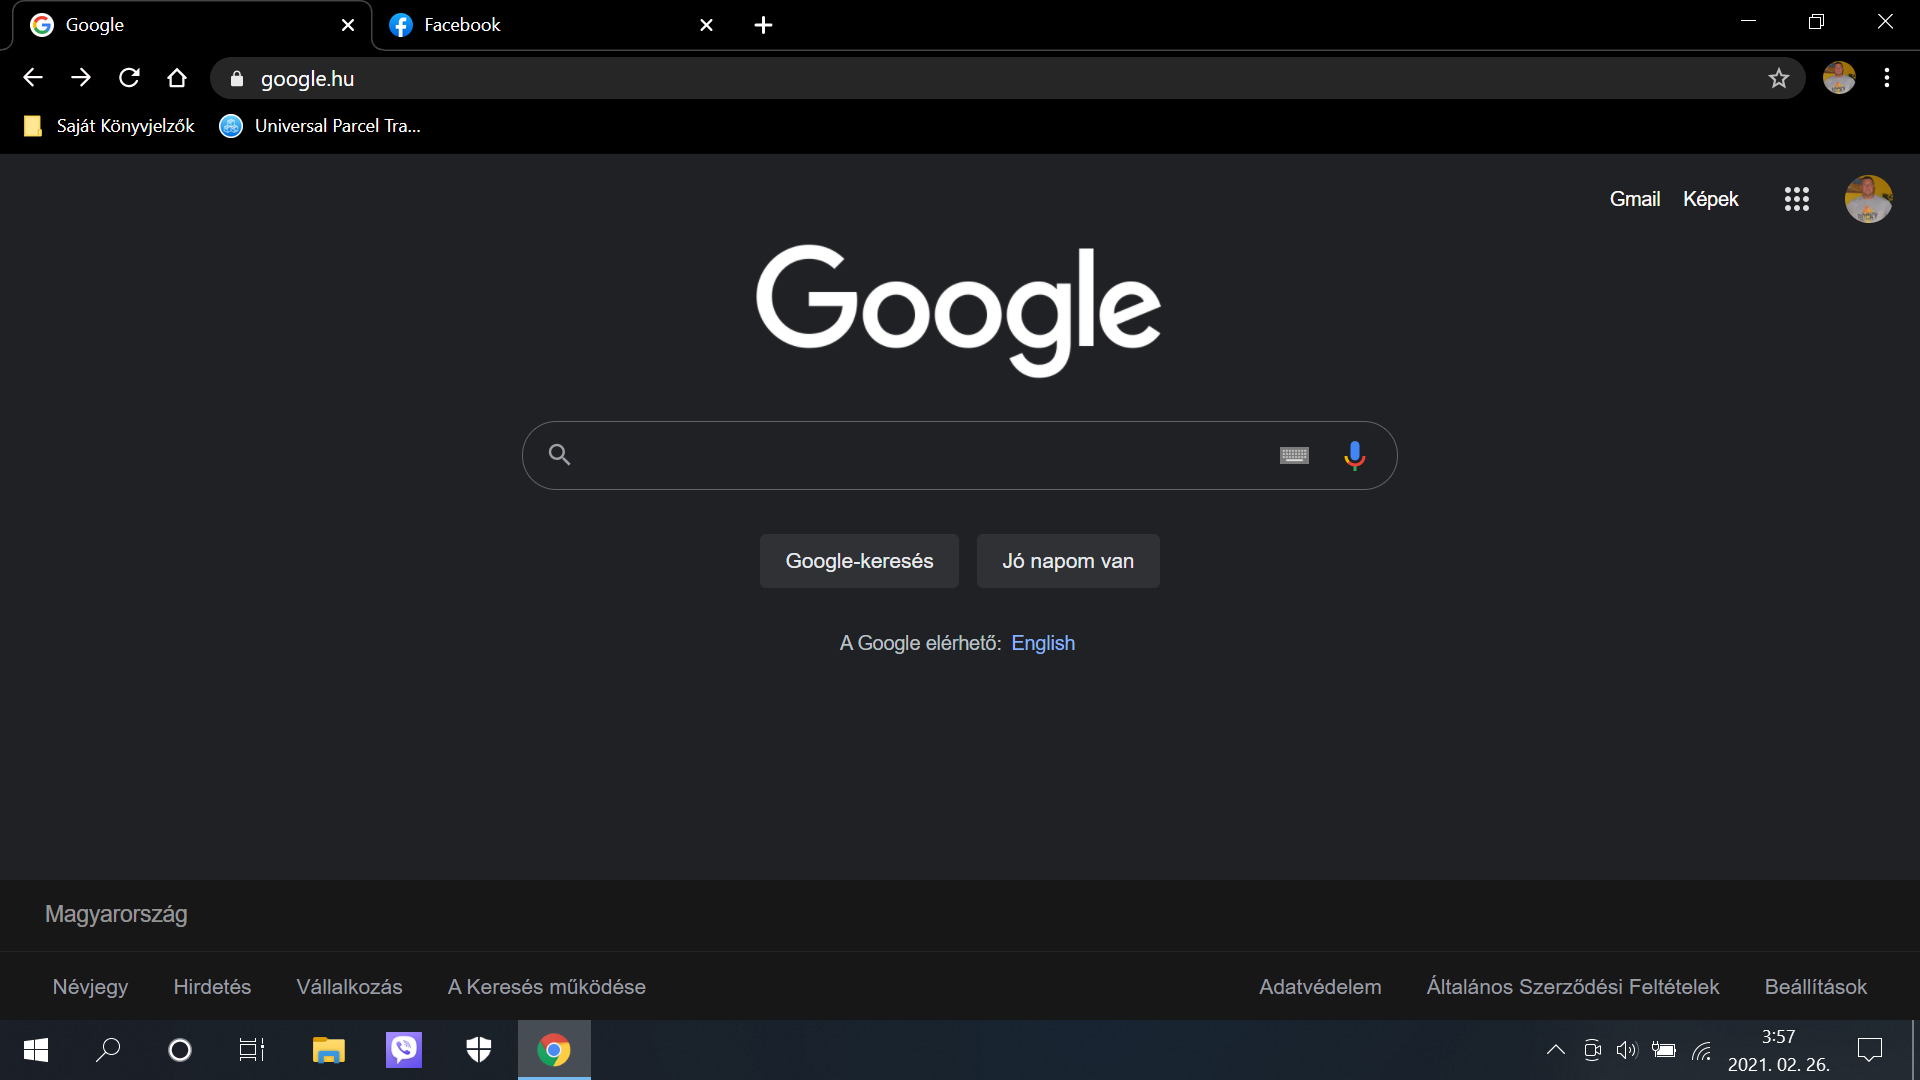Show hidden system tray icons

coord(1555,1049)
